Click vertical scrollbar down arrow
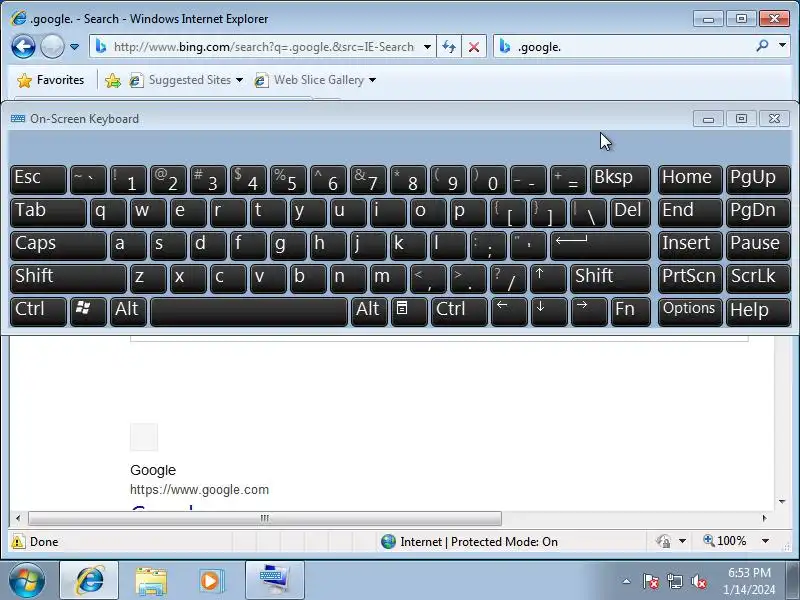This screenshot has width=800, height=600. [x=783, y=502]
